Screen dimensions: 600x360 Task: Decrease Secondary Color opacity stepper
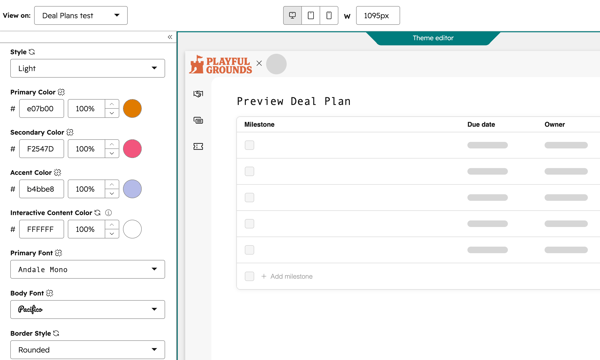click(112, 153)
